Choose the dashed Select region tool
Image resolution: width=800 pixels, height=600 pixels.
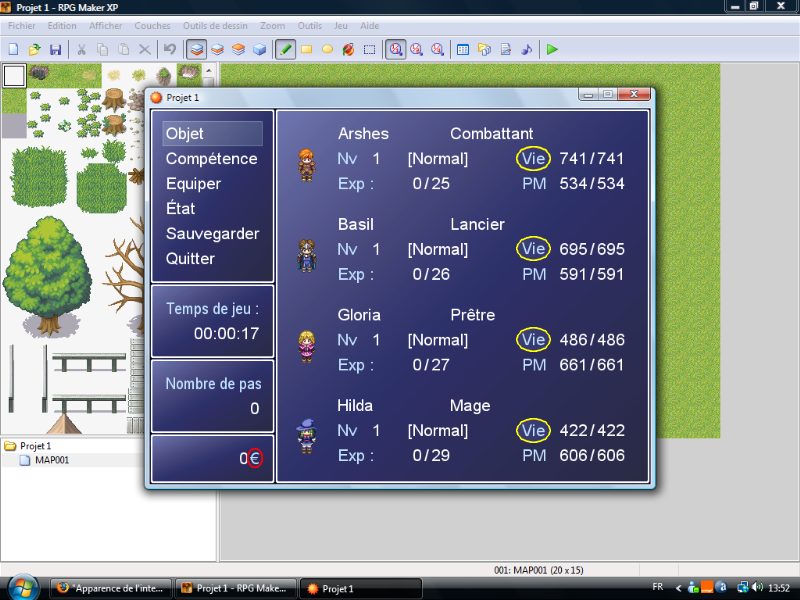click(369, 49)
